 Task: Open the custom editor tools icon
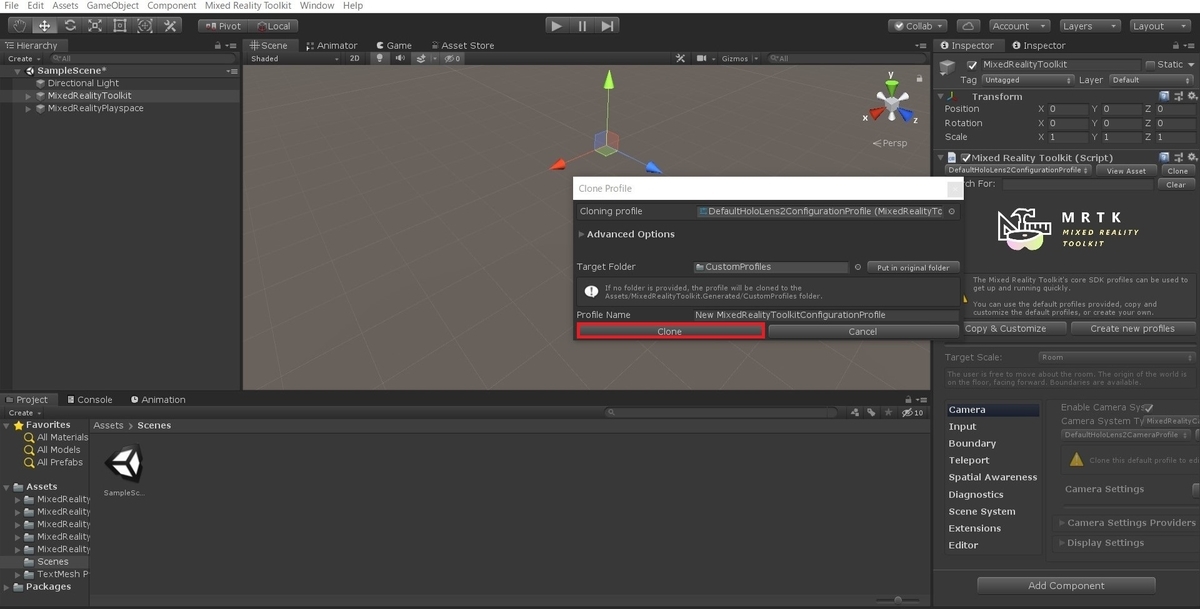click(169, 25)
